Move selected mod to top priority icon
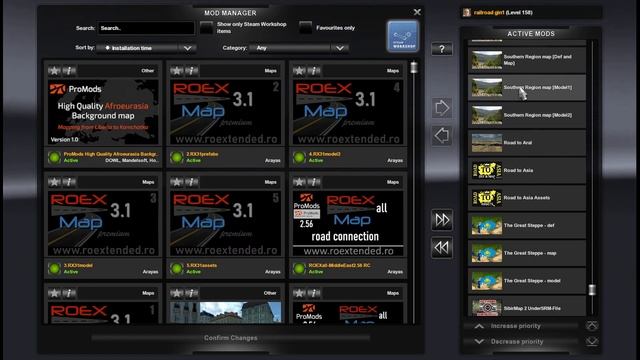 (x=592, y=326)
